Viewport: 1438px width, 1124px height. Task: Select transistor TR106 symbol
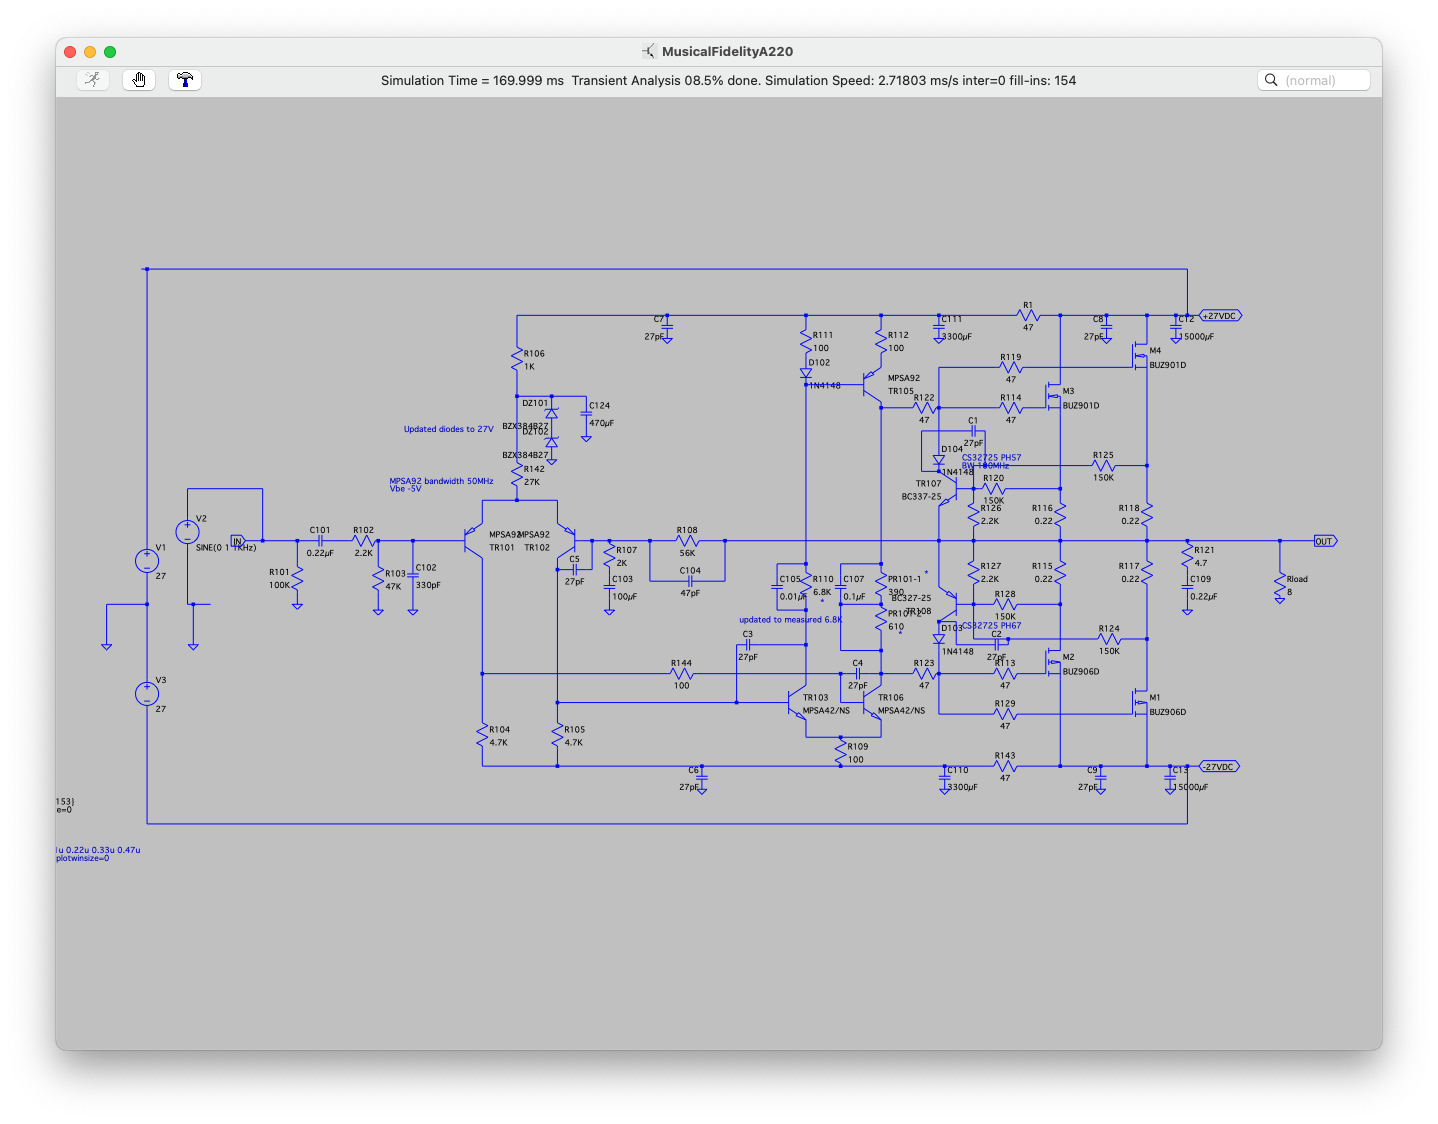tap(871, 703)
